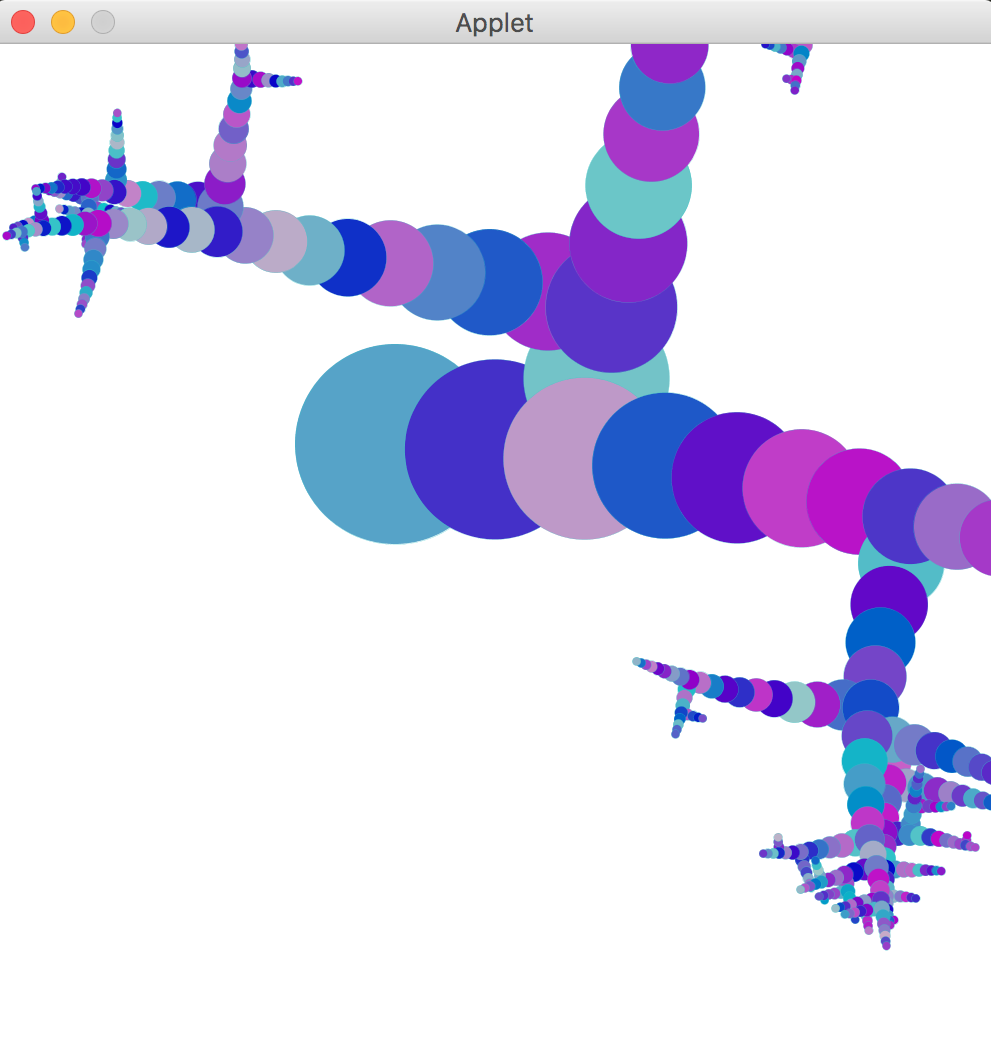Click the red close window button
The image size is (991, 1038).
click(x=22, y=22)
